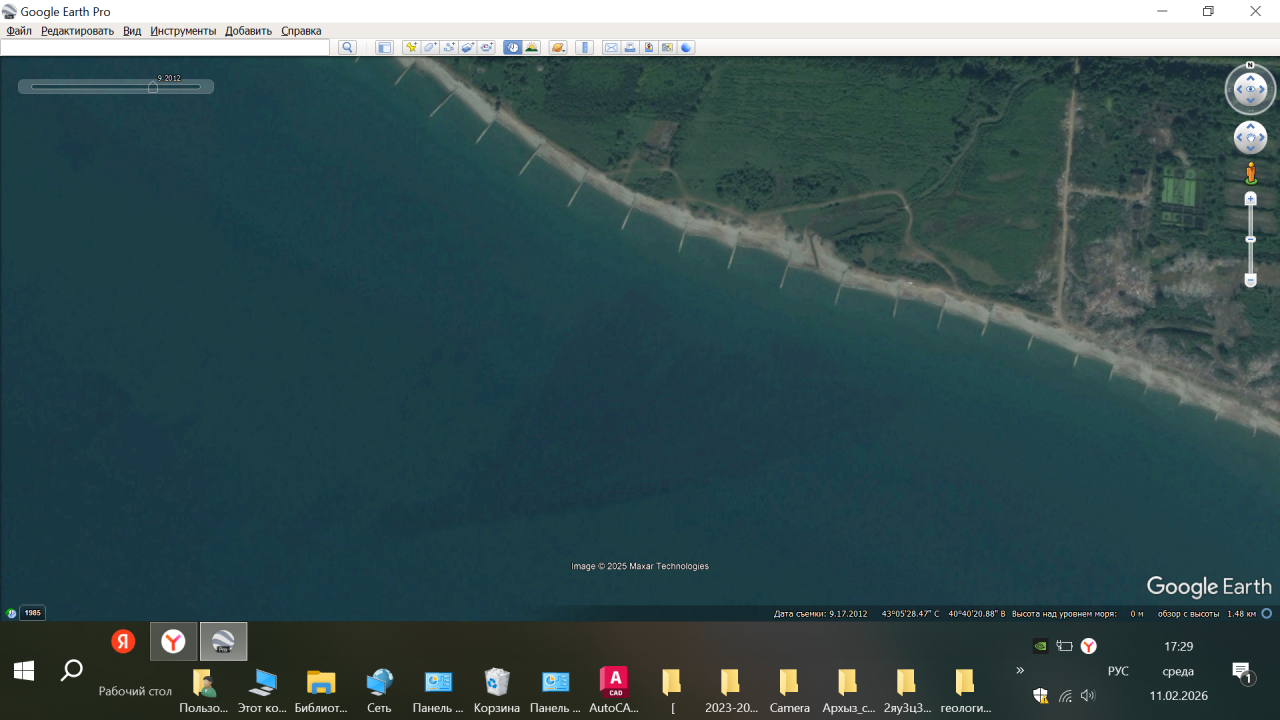
Task: Click the search magnifier button
Action: click(347, 48)
